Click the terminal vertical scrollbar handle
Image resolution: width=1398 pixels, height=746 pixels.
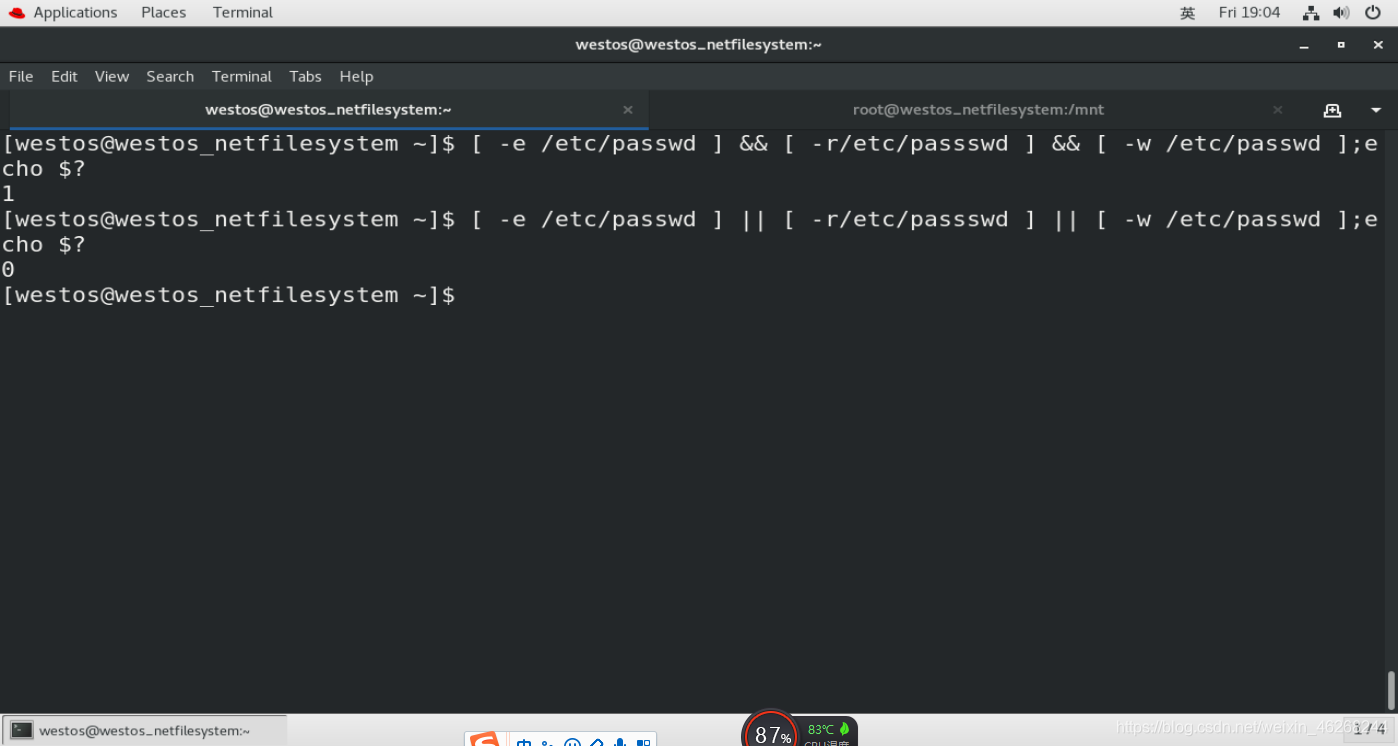[x=1391, y=690]
